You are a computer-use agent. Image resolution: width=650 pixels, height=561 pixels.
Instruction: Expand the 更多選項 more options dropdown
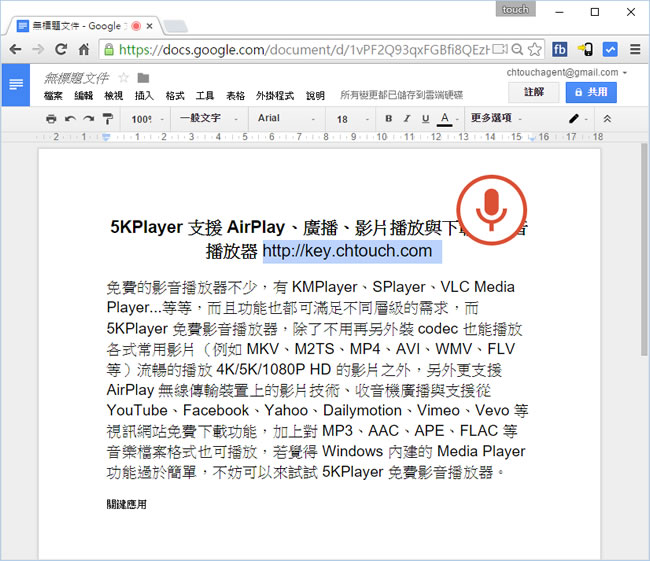click(x=496, y=118)
